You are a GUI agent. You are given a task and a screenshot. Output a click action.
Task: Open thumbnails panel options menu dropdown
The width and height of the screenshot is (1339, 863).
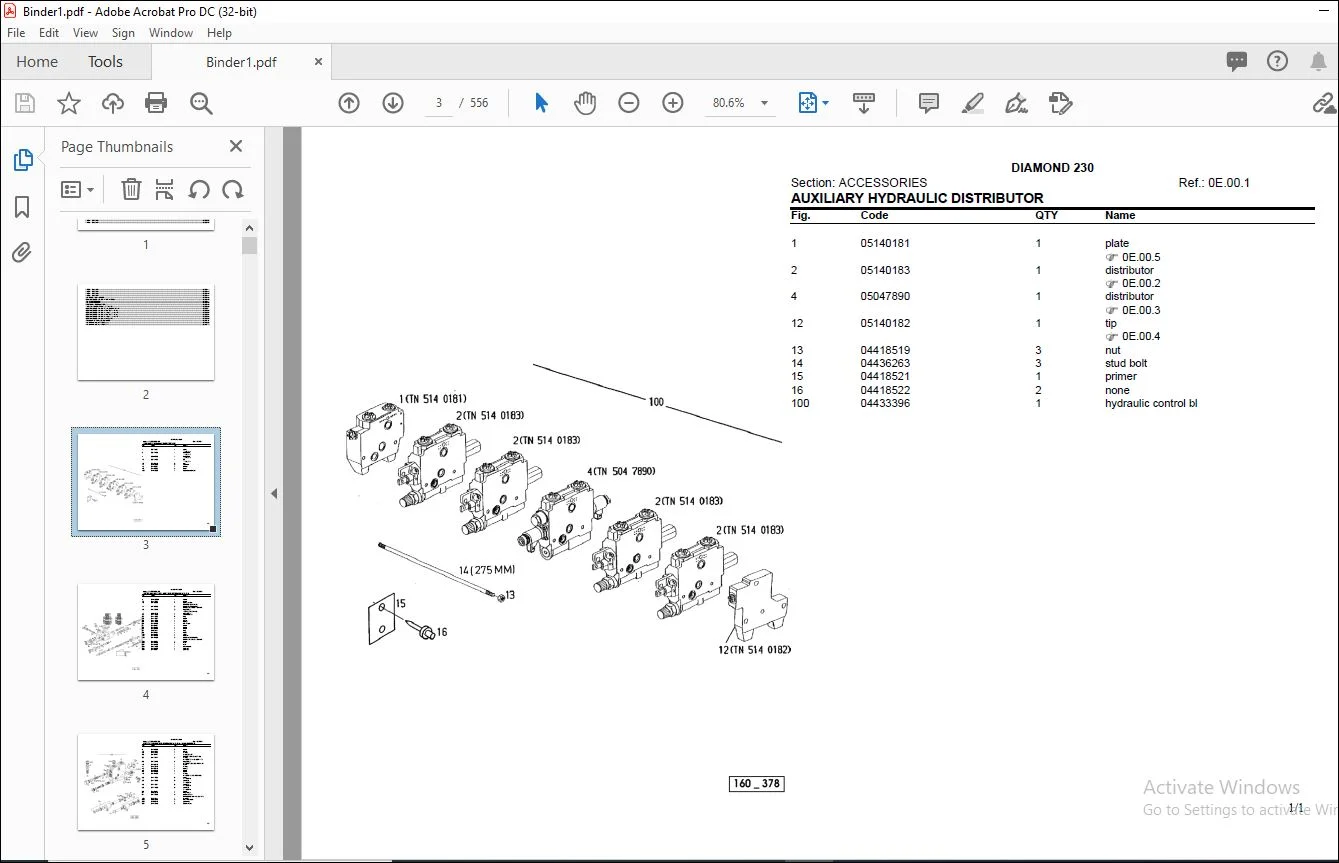77,189
